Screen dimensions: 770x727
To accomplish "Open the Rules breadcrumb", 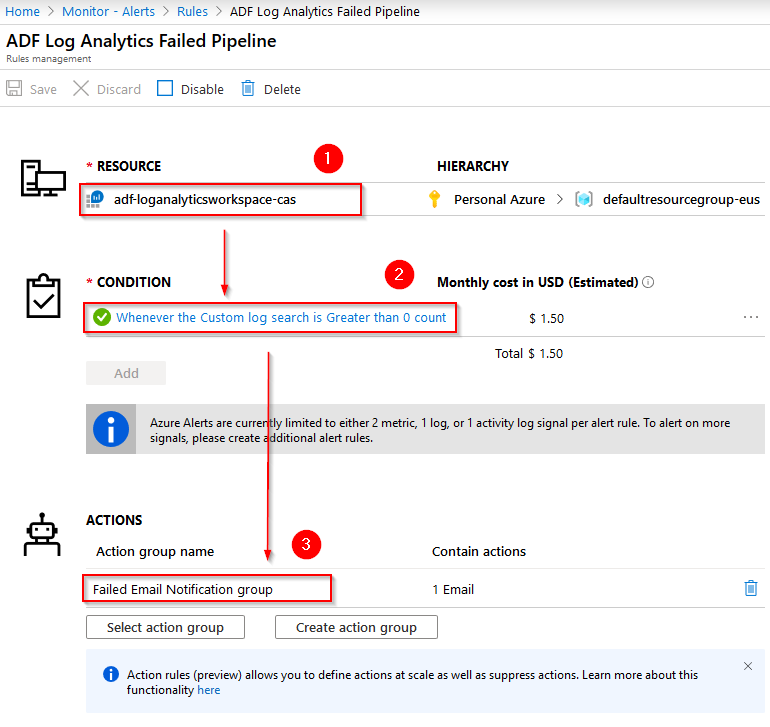I will (192, 11).
